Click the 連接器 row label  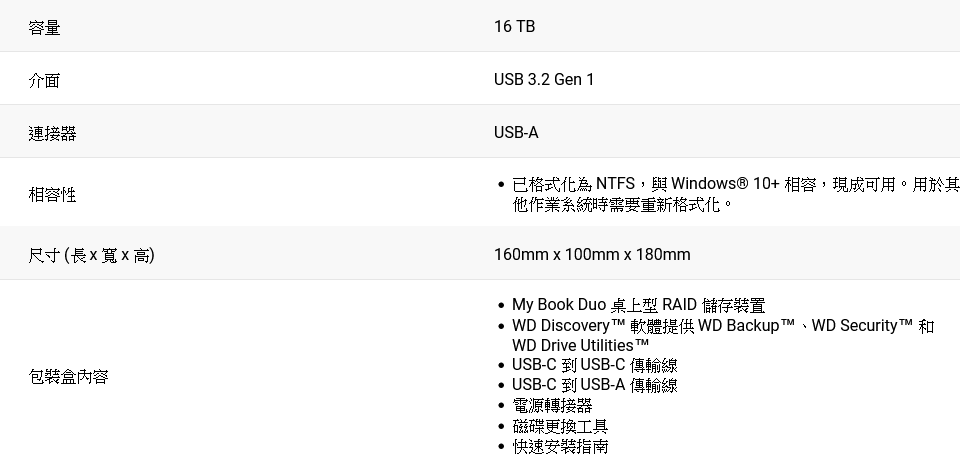52,133
